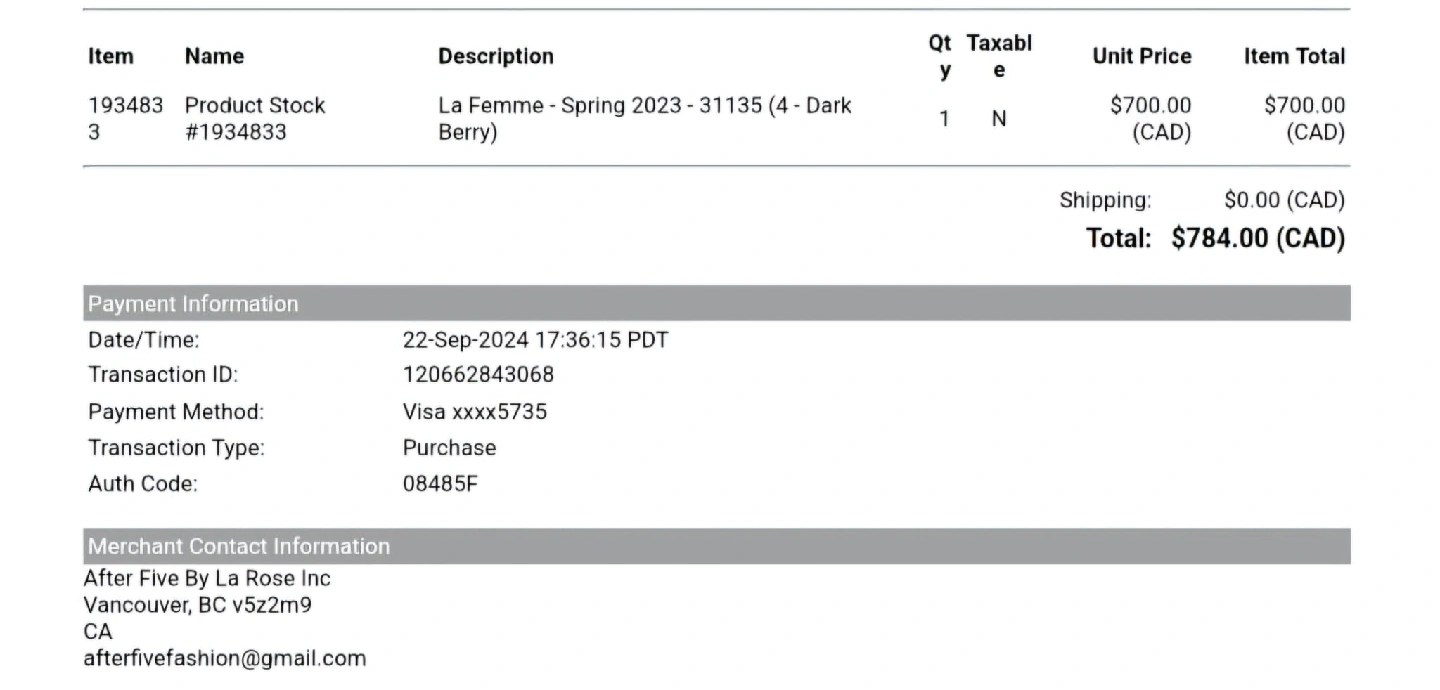This screenshot has width=1440, height=690.
Task: Click the Visa xxxx5735 payment method
Action: 475,412
